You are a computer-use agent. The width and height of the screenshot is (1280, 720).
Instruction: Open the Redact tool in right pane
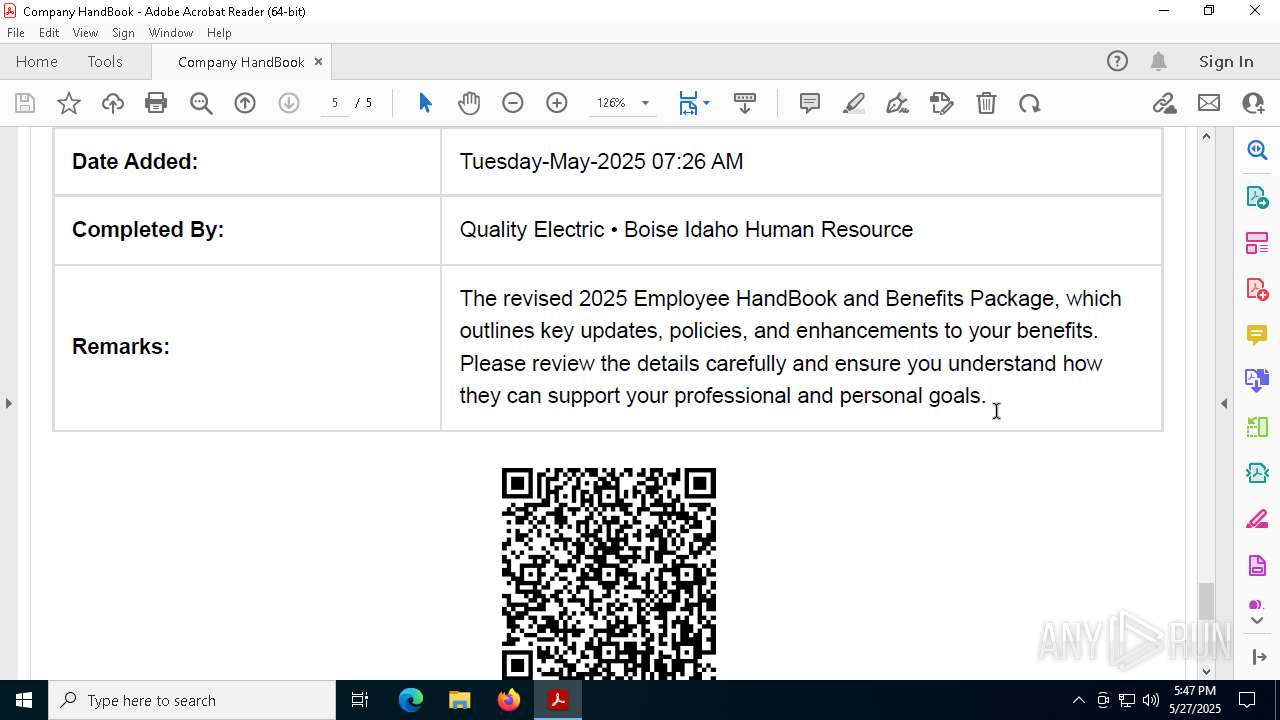coord(1257,520)
